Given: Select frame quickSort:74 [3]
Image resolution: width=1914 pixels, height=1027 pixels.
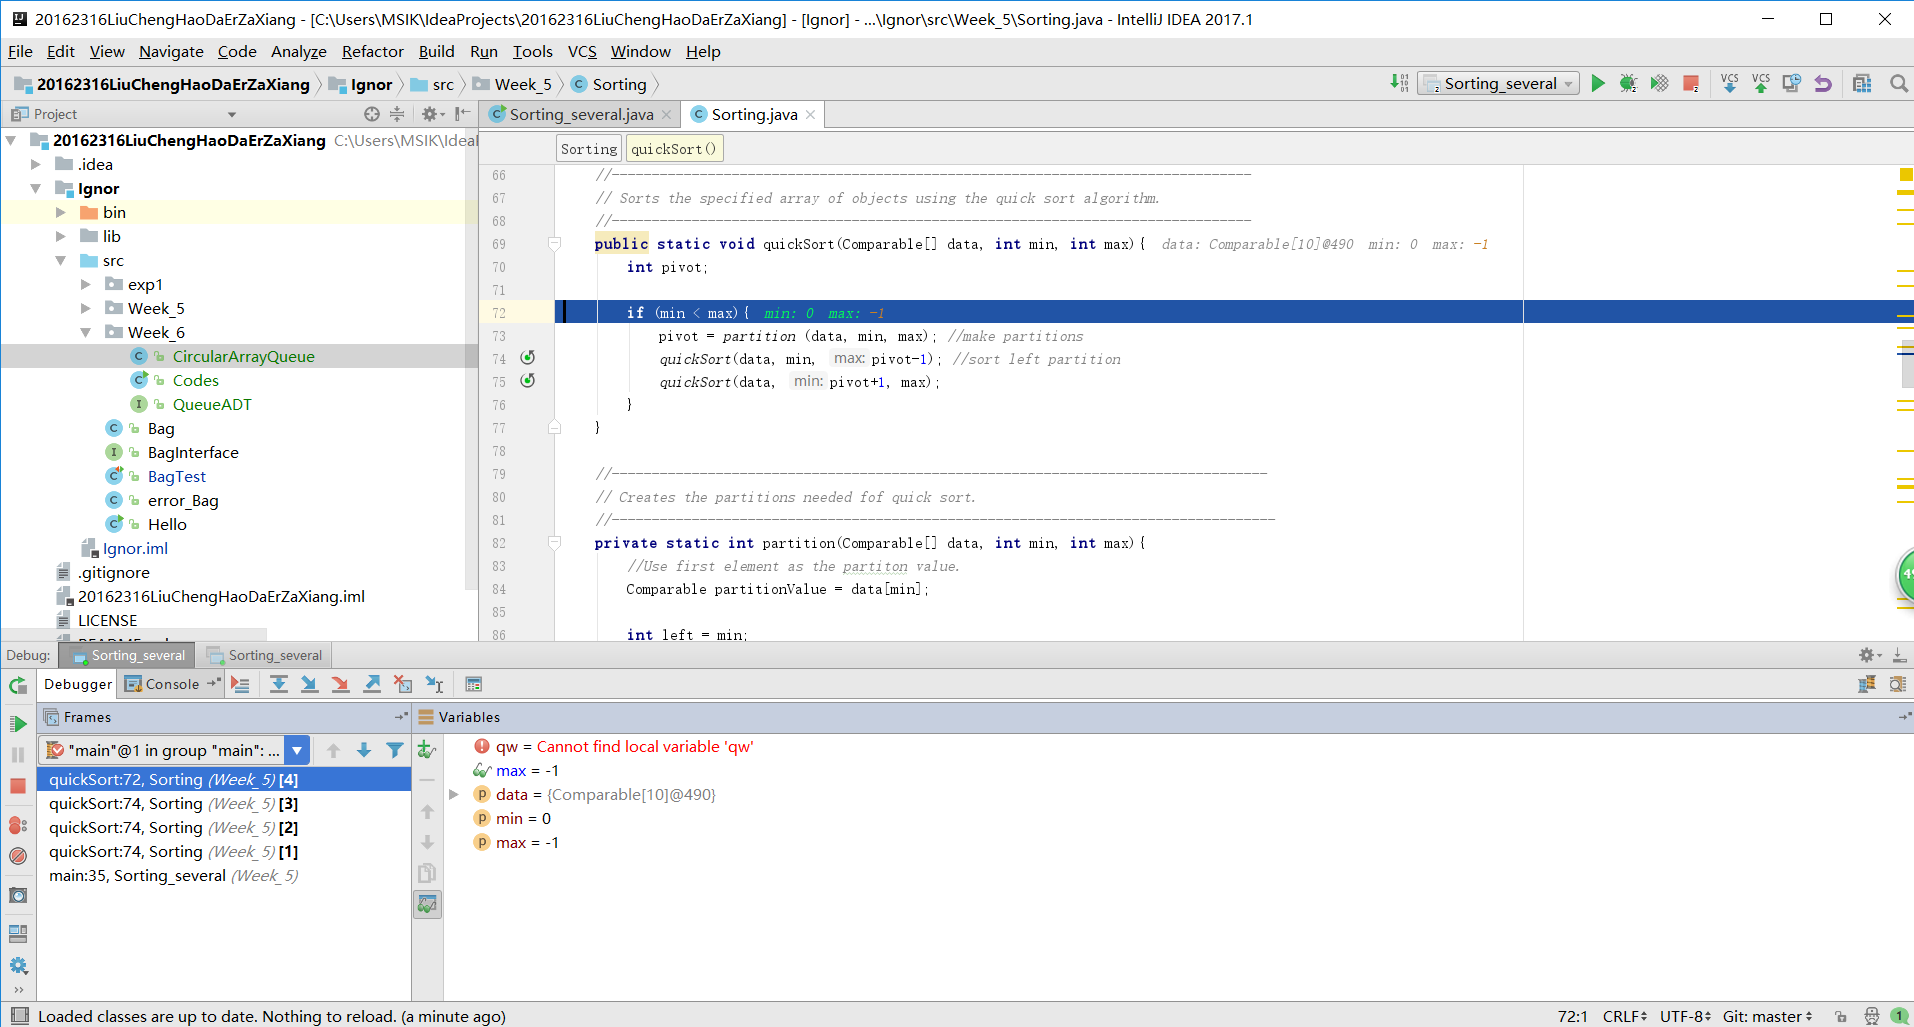Looking at the screenshot, I should (224, 803).
